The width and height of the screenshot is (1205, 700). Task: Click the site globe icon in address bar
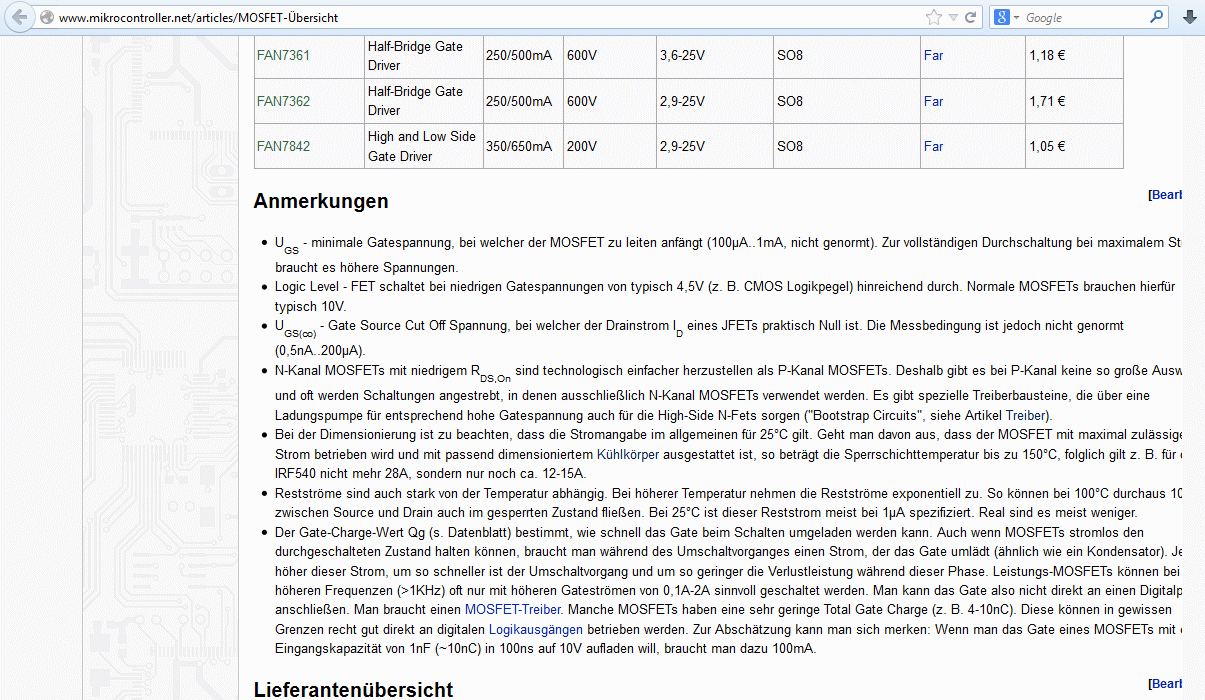tap(46, 17)
